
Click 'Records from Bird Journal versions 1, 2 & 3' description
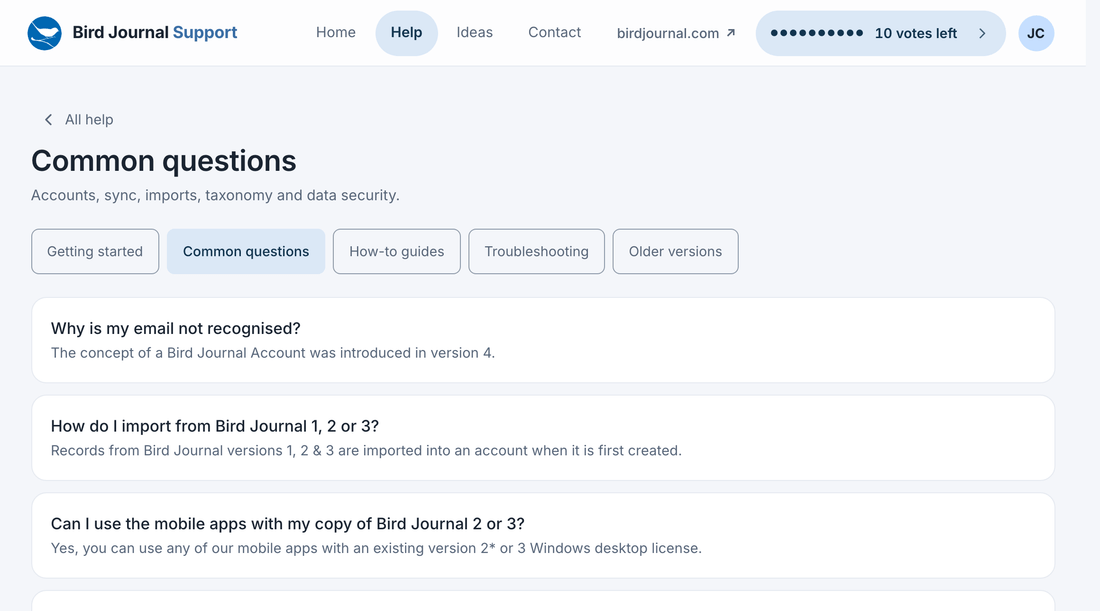pyautogui.click(x=366, y=450)
